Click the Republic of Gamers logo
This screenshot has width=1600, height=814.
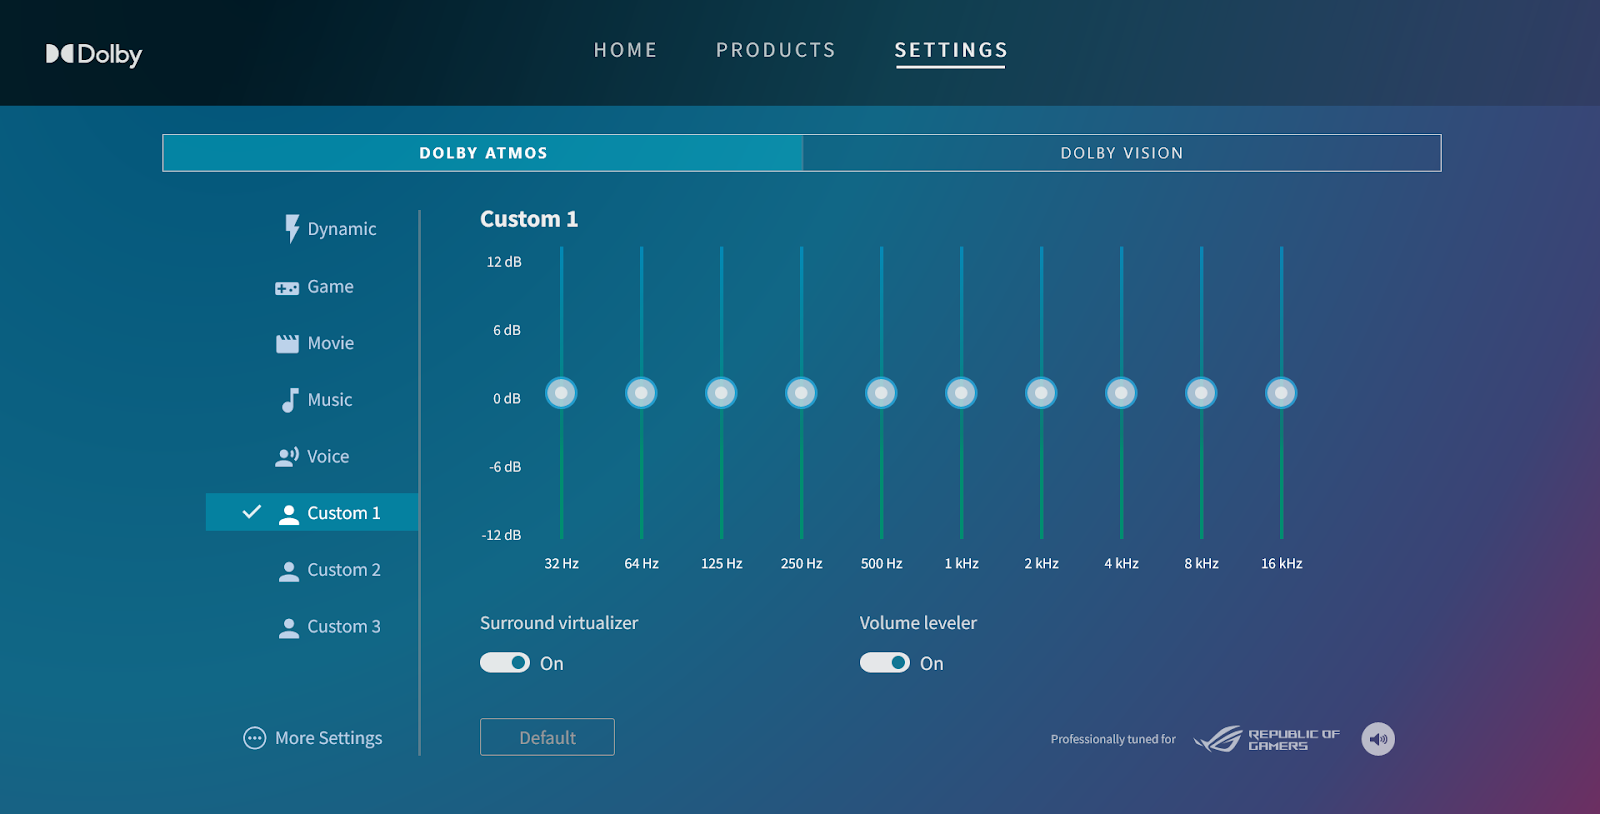[x=1267, y=739]
